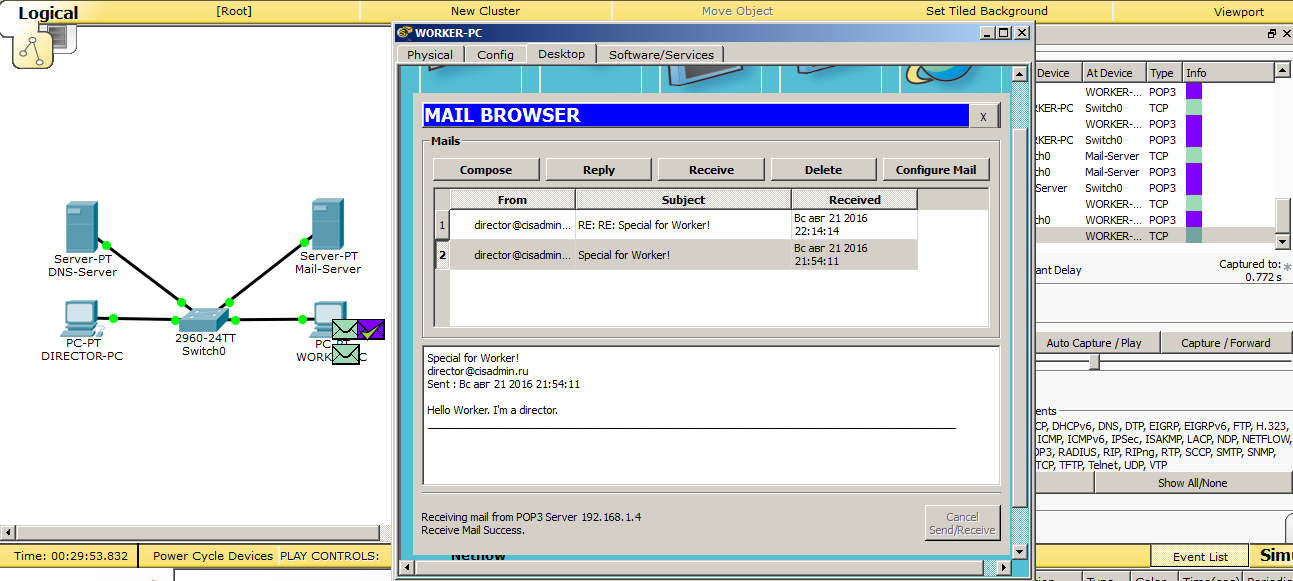This screenshot has width=1293, height=581.
Task: Select Mail-Server TCP event row
Action: tap(1155, 156)
